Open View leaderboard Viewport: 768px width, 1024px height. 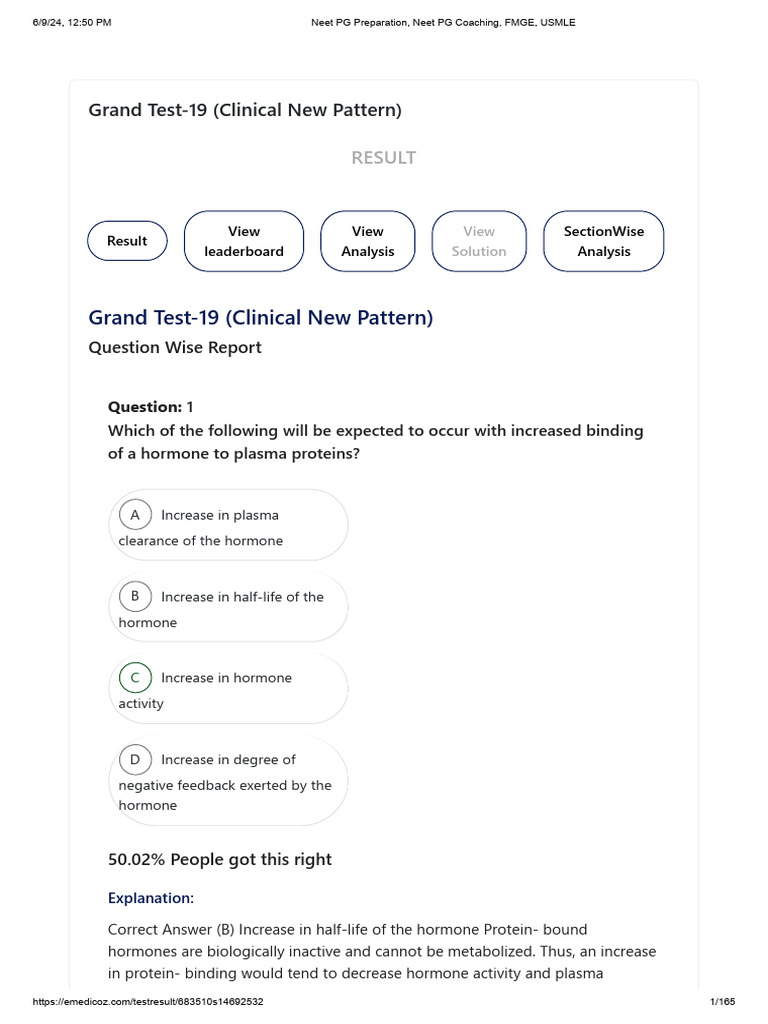pos(244,241)
